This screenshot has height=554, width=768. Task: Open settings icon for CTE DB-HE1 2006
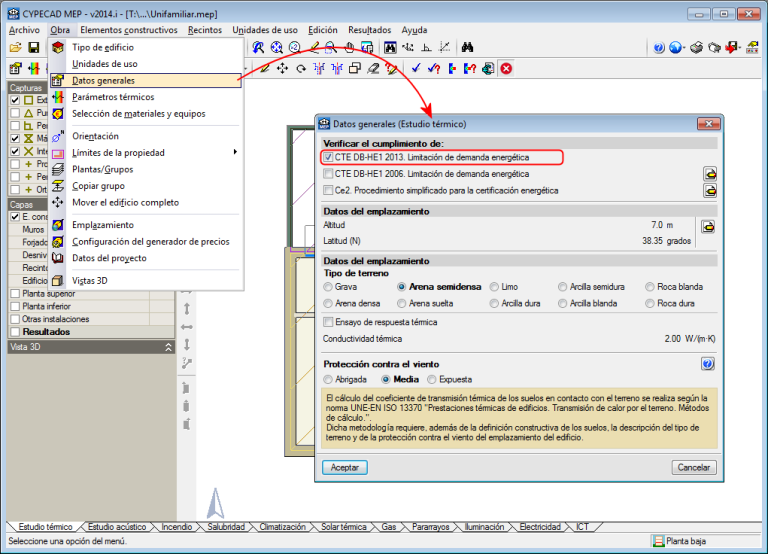709,173
